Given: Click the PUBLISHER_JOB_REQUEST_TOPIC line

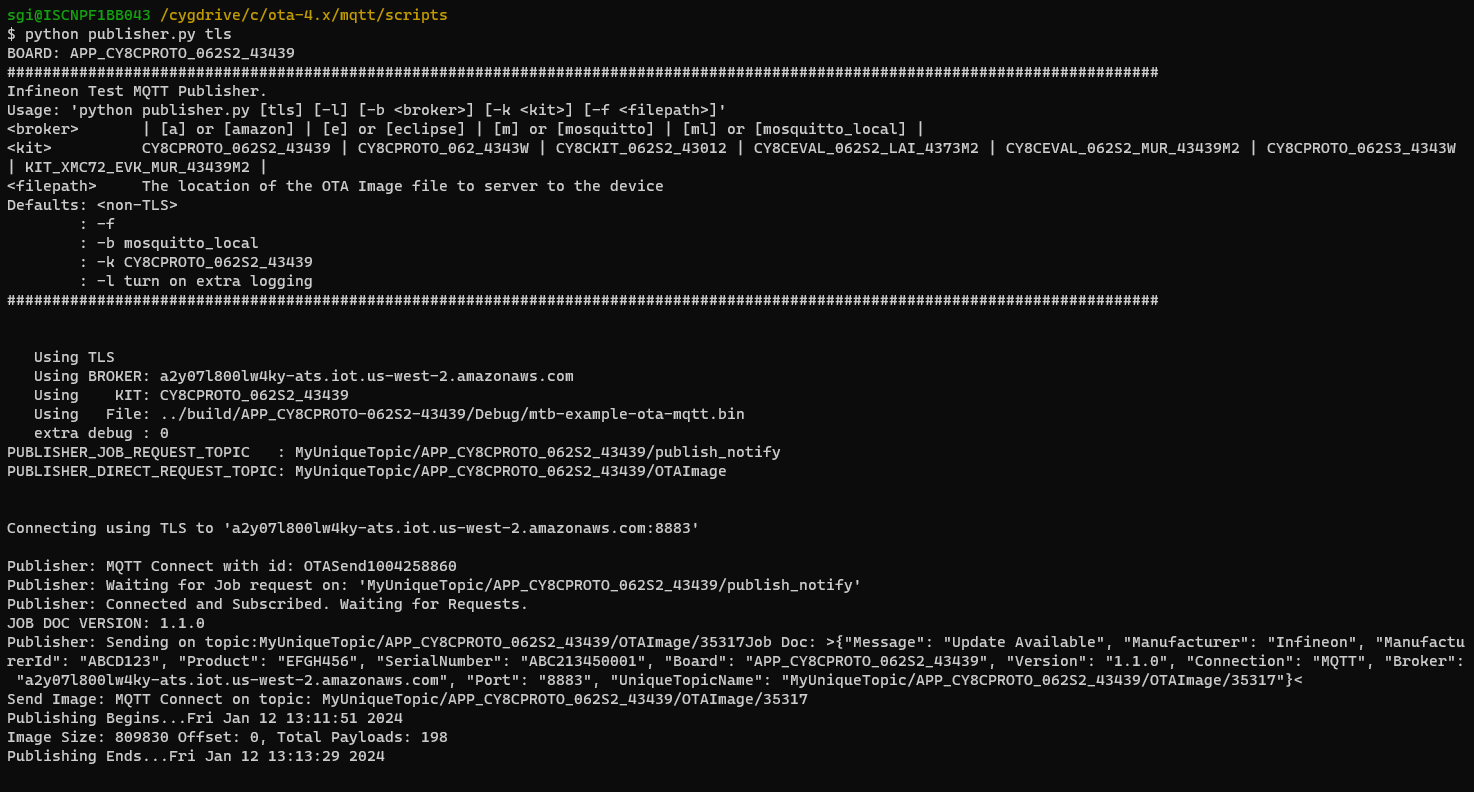Looking at the screenshot, I should pos(393,452).
